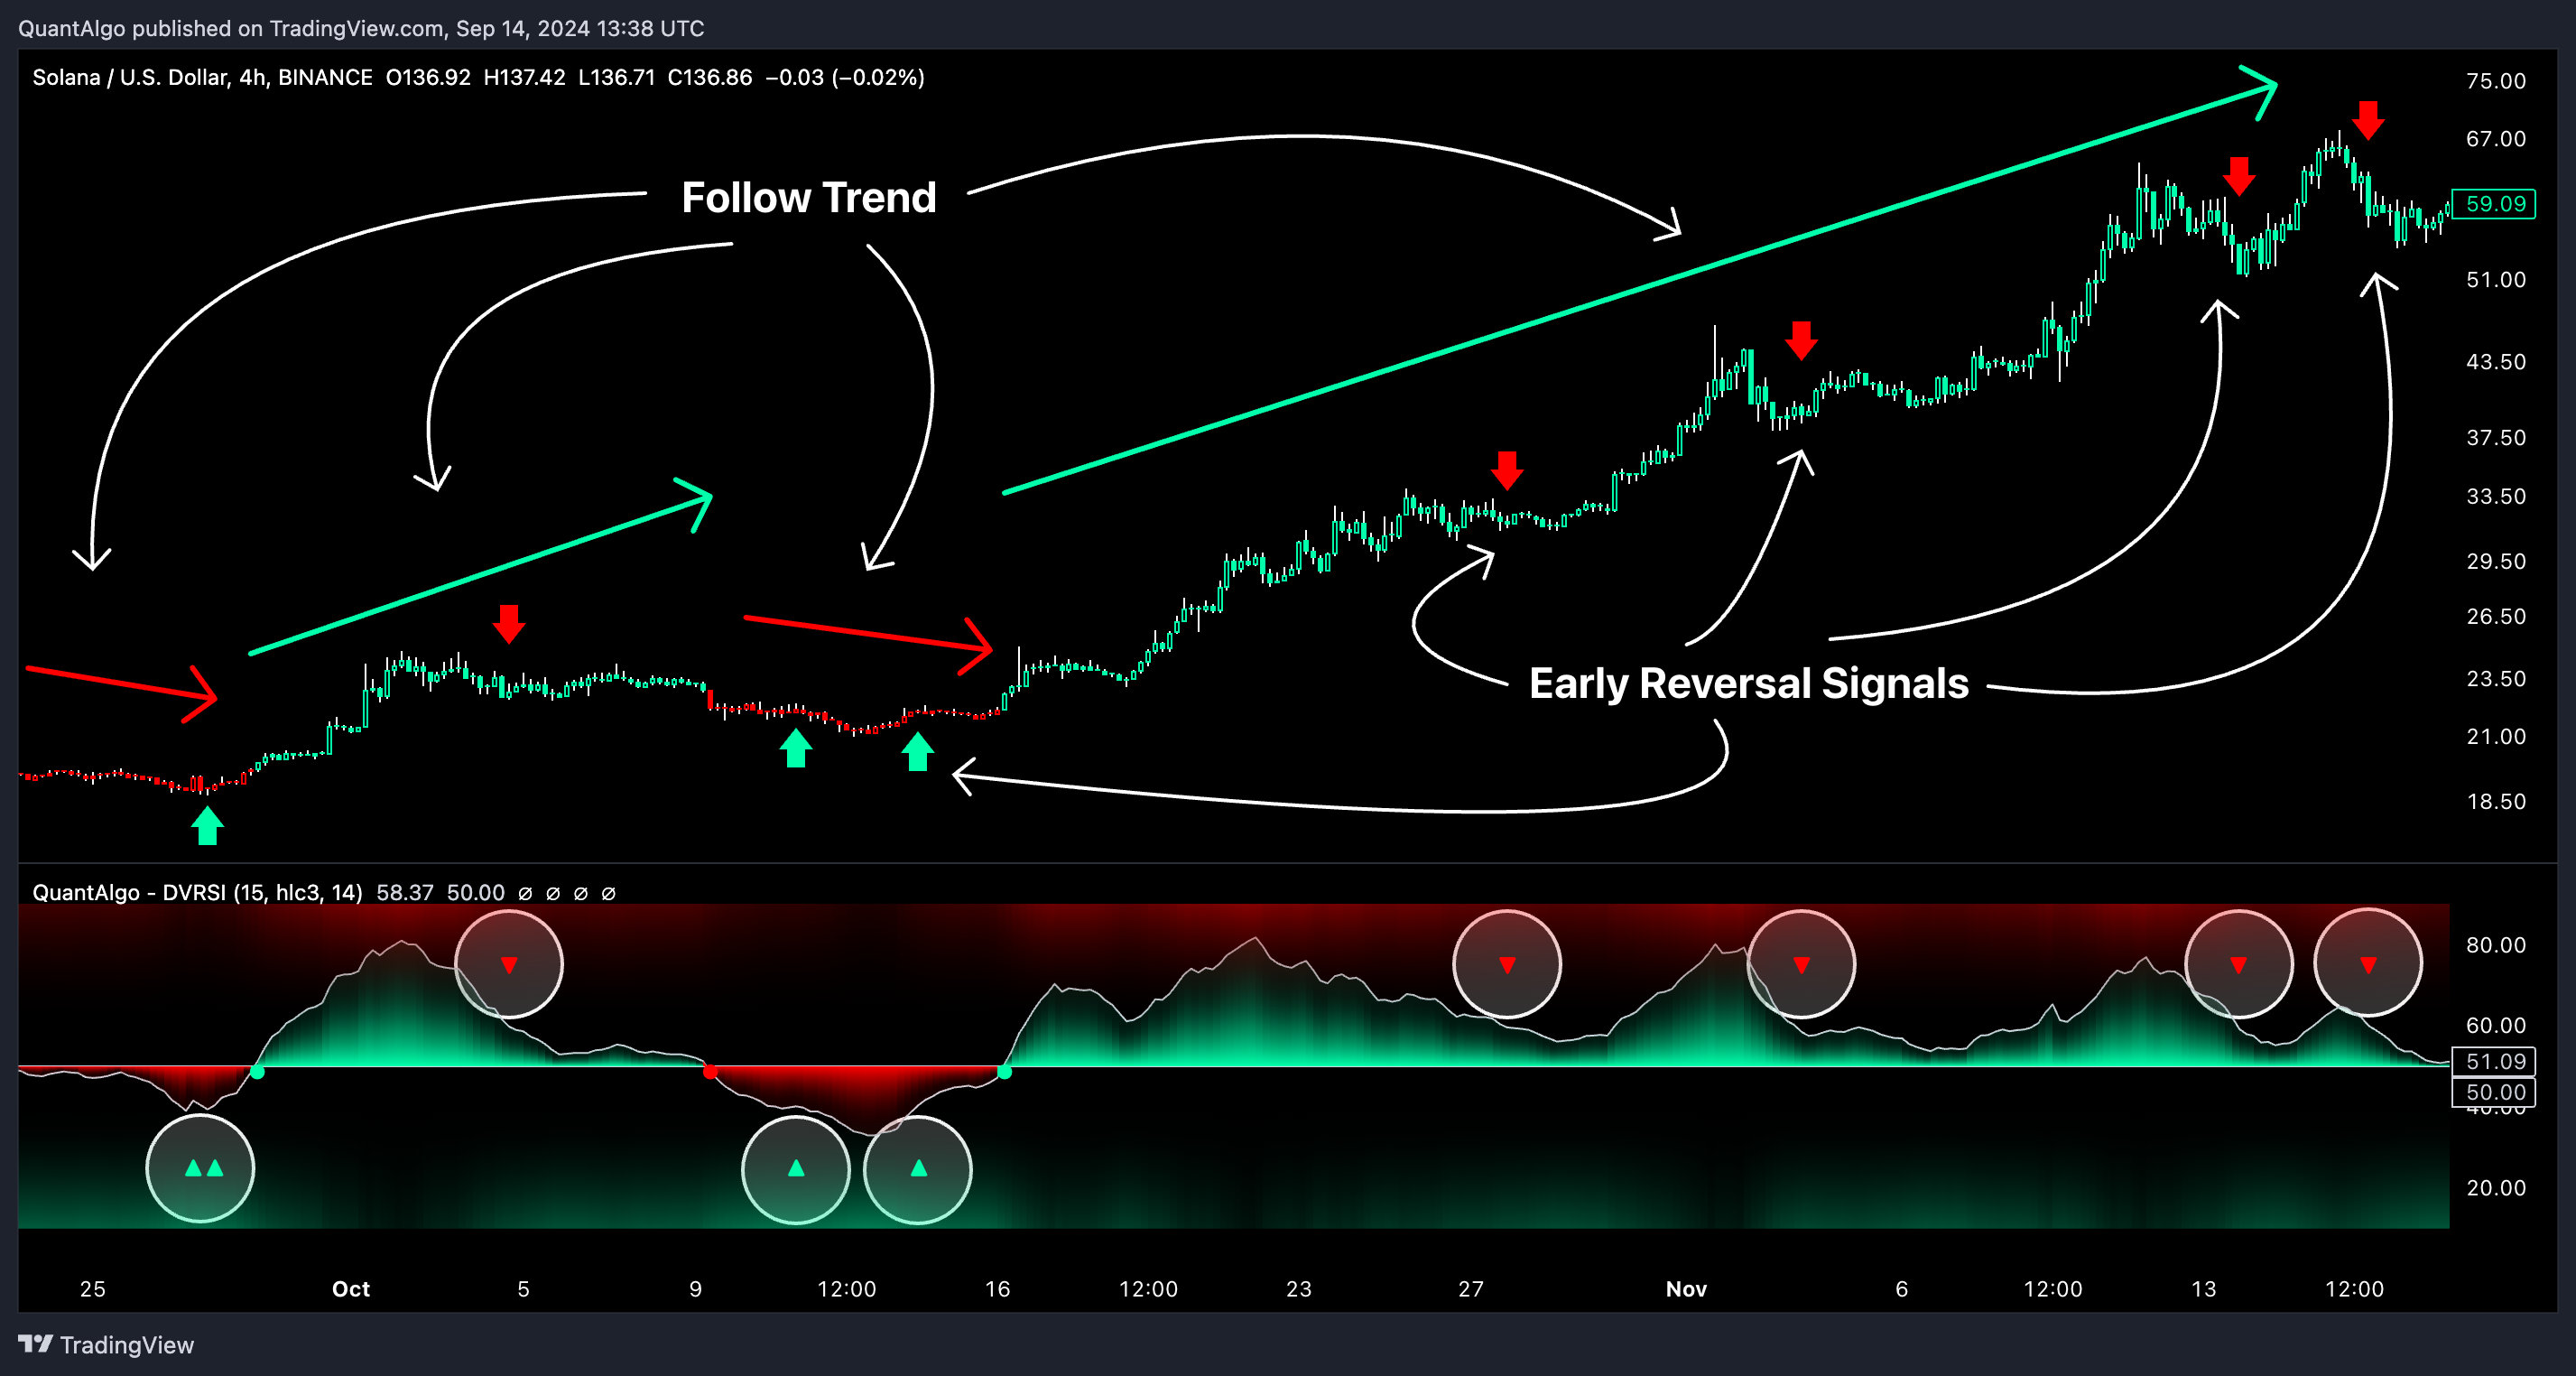Click the rightmost red down-triangle circle in the oscillator

point(2367,964)
